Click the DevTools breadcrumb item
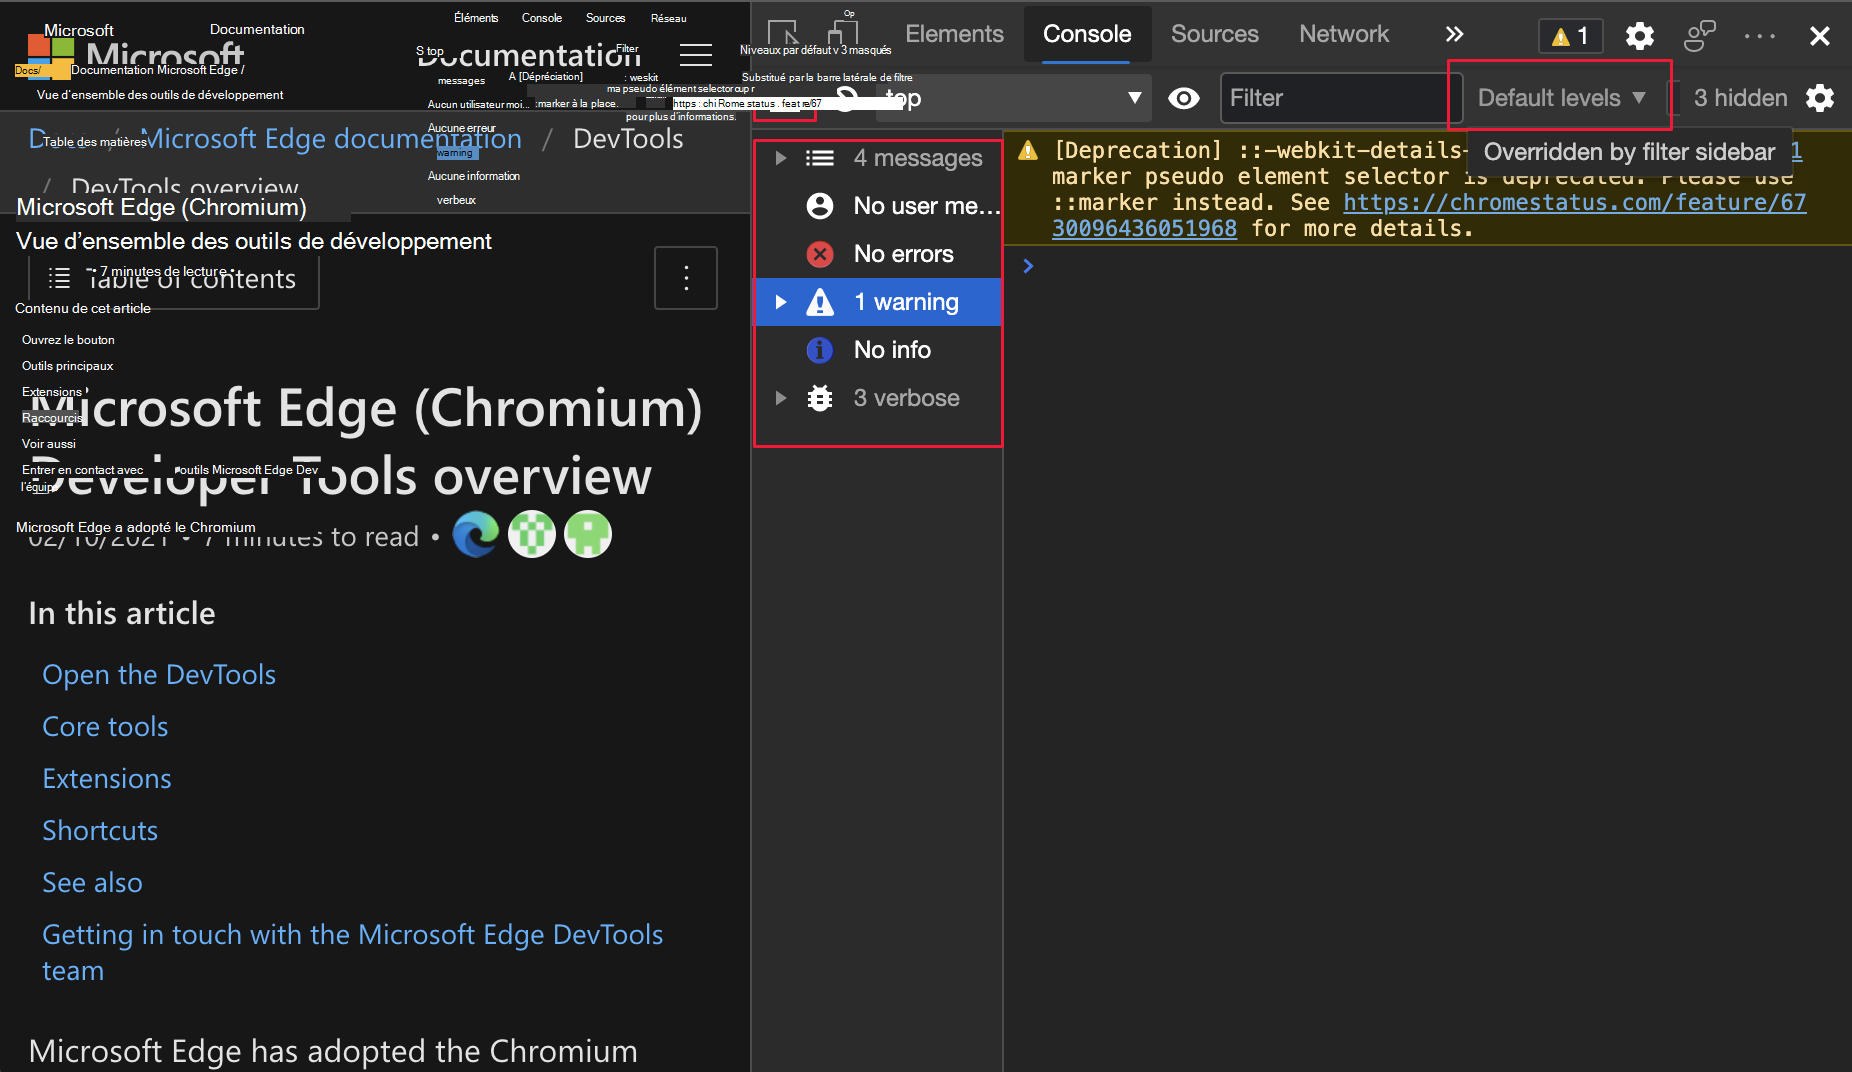1852x1072 pixels. click(x=628, y=138)
